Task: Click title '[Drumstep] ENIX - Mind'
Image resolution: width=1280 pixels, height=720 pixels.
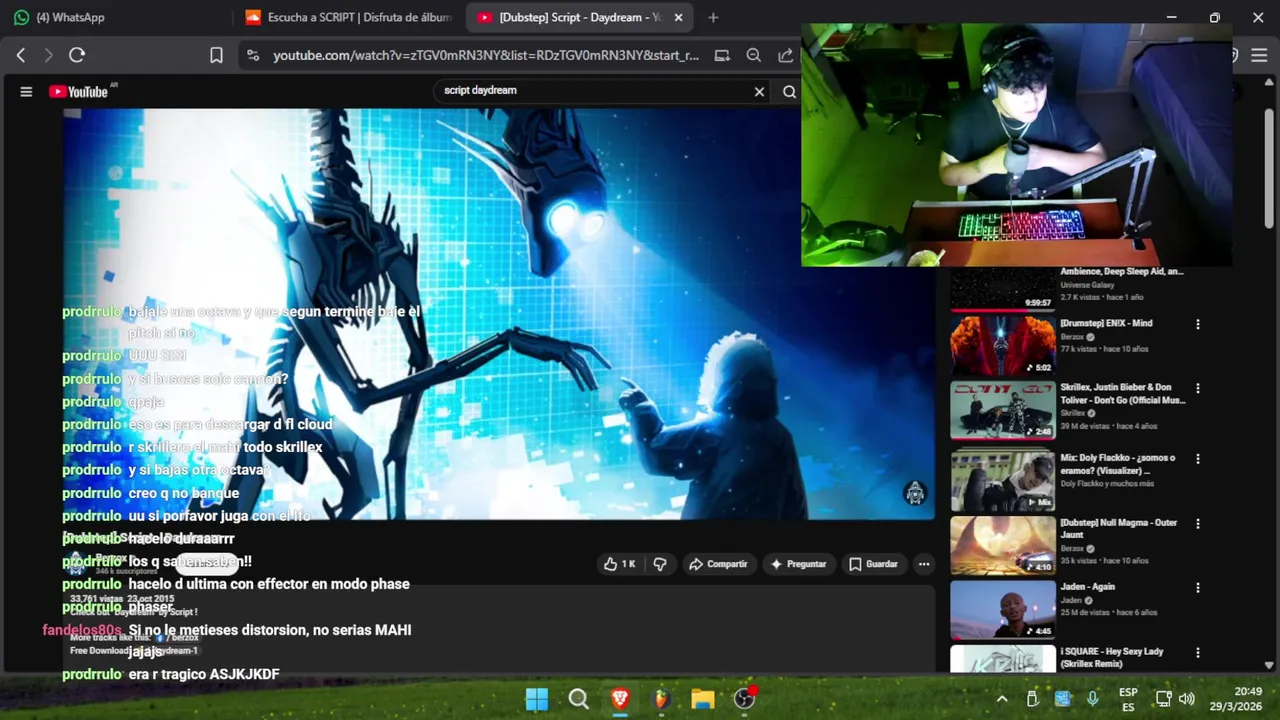Action: 1106,323
